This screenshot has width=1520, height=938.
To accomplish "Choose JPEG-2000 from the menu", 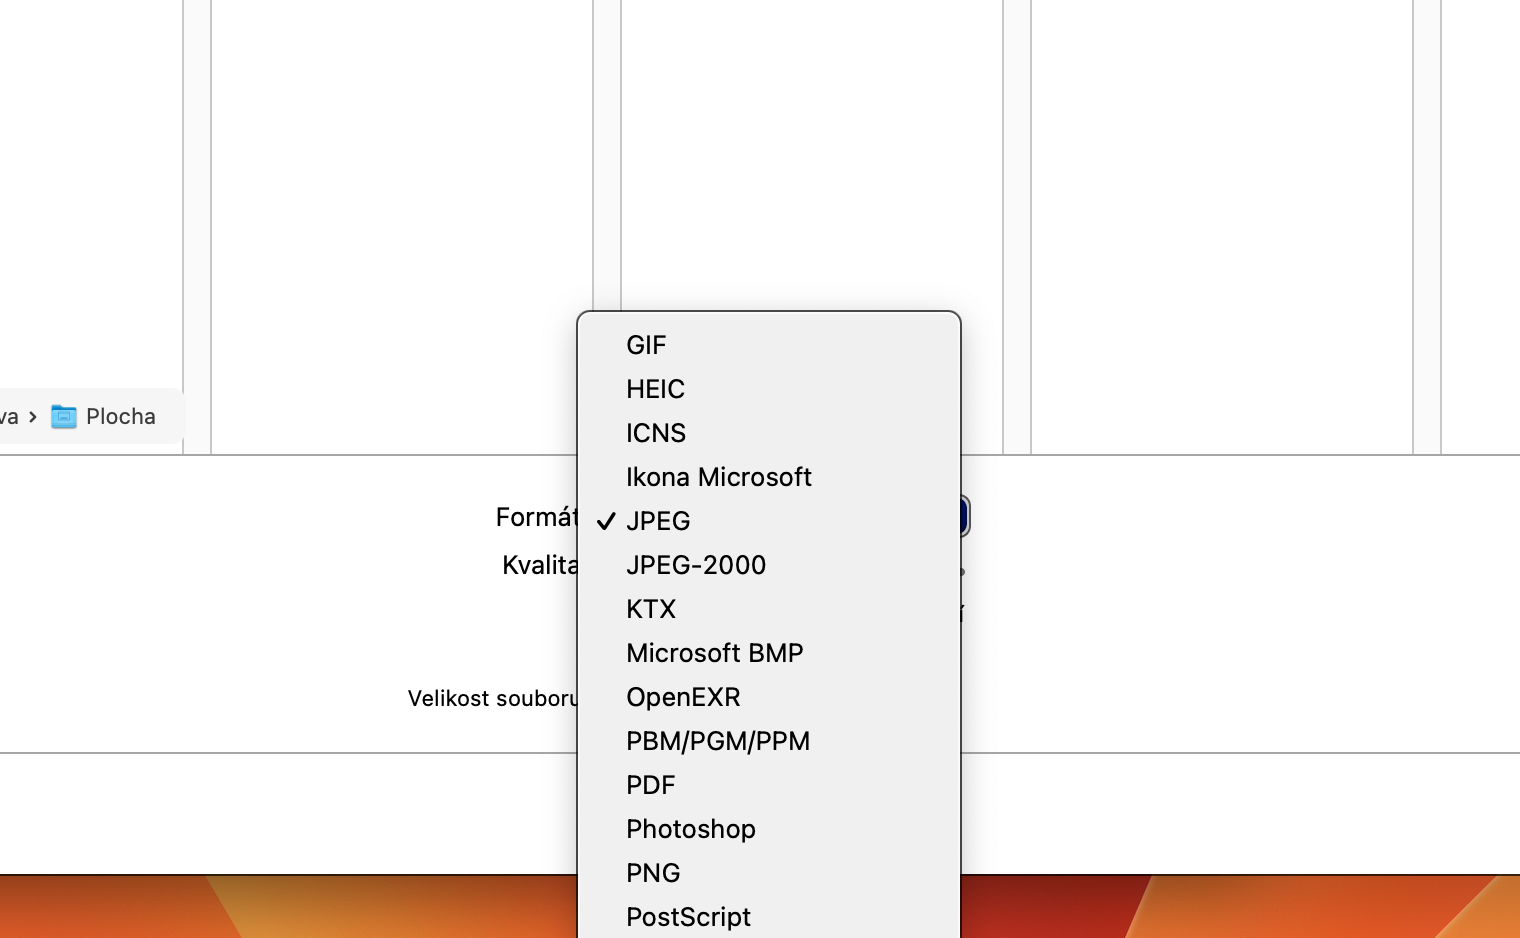I will click(x=695, y=565).
